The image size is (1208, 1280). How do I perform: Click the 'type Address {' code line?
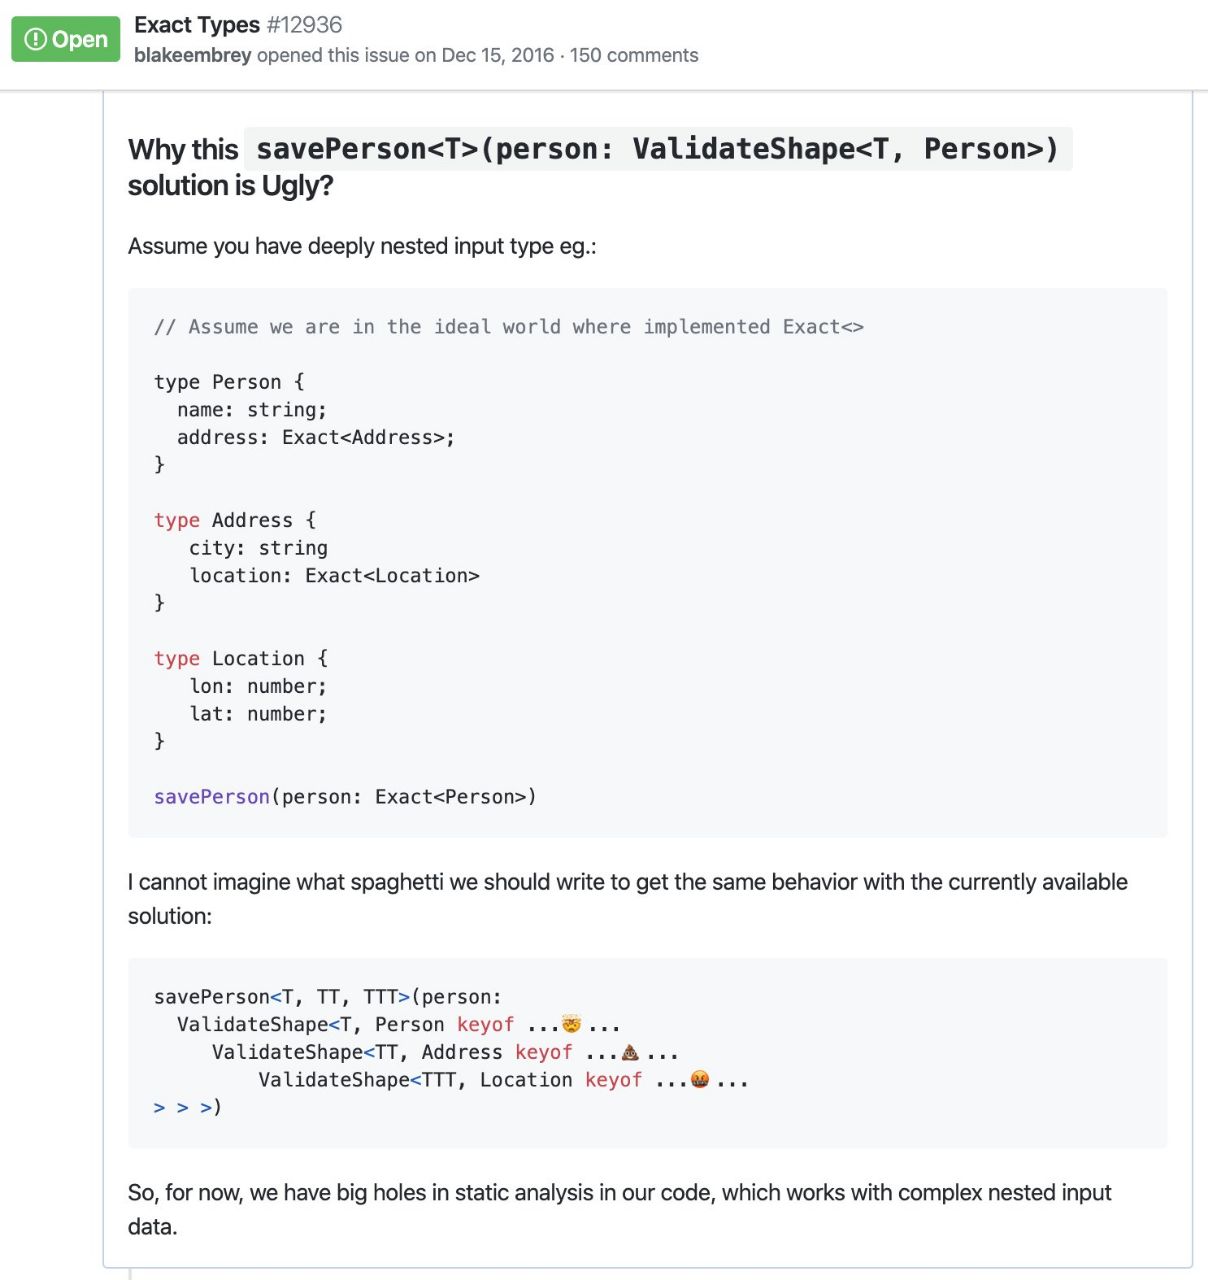coord(235,520)
